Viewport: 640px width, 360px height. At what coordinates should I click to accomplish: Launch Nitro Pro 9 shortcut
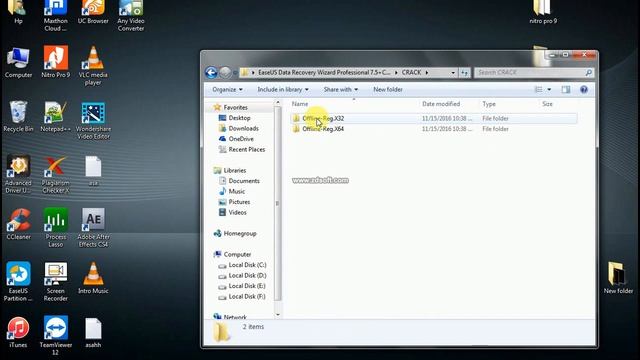click(56, 62)
